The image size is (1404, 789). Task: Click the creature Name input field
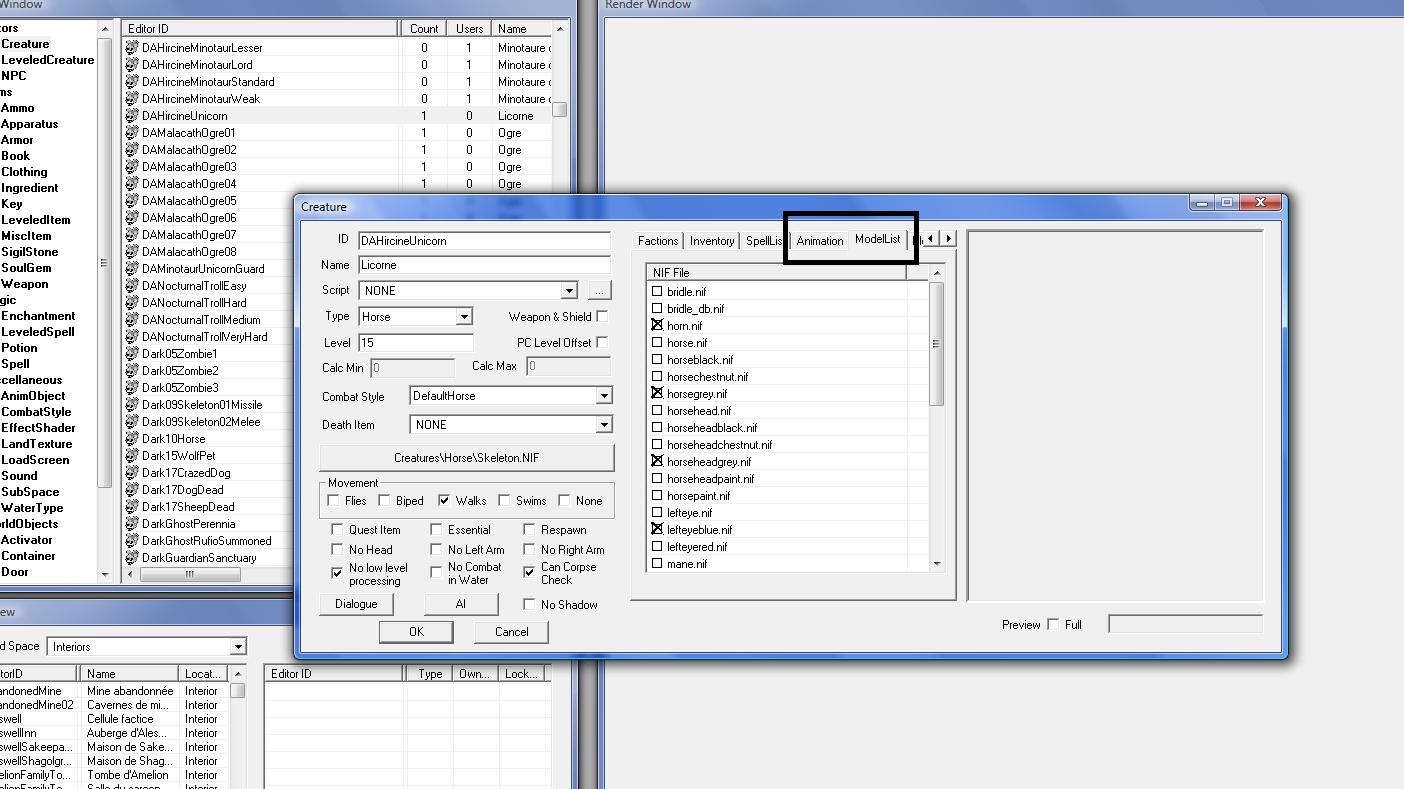[484, 265]
